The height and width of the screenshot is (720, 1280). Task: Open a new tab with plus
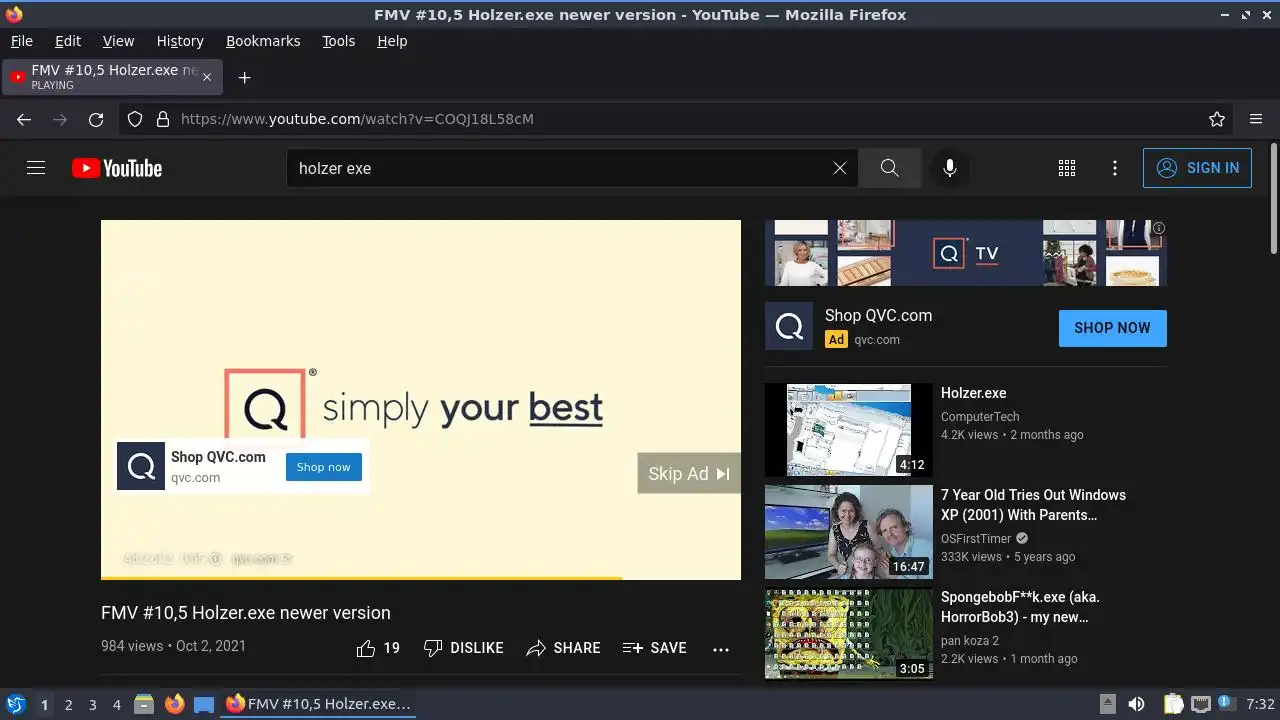coord(244,77)
